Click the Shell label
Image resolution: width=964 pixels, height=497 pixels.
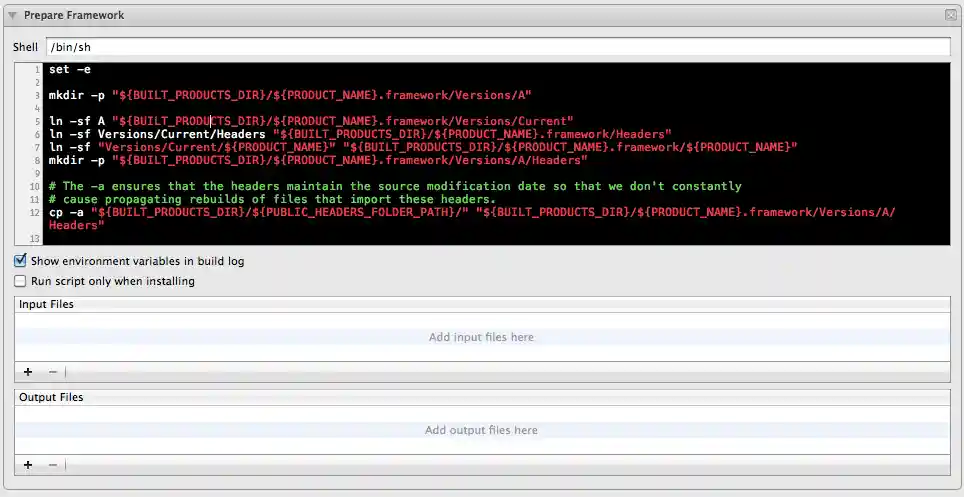click(25, 47)
